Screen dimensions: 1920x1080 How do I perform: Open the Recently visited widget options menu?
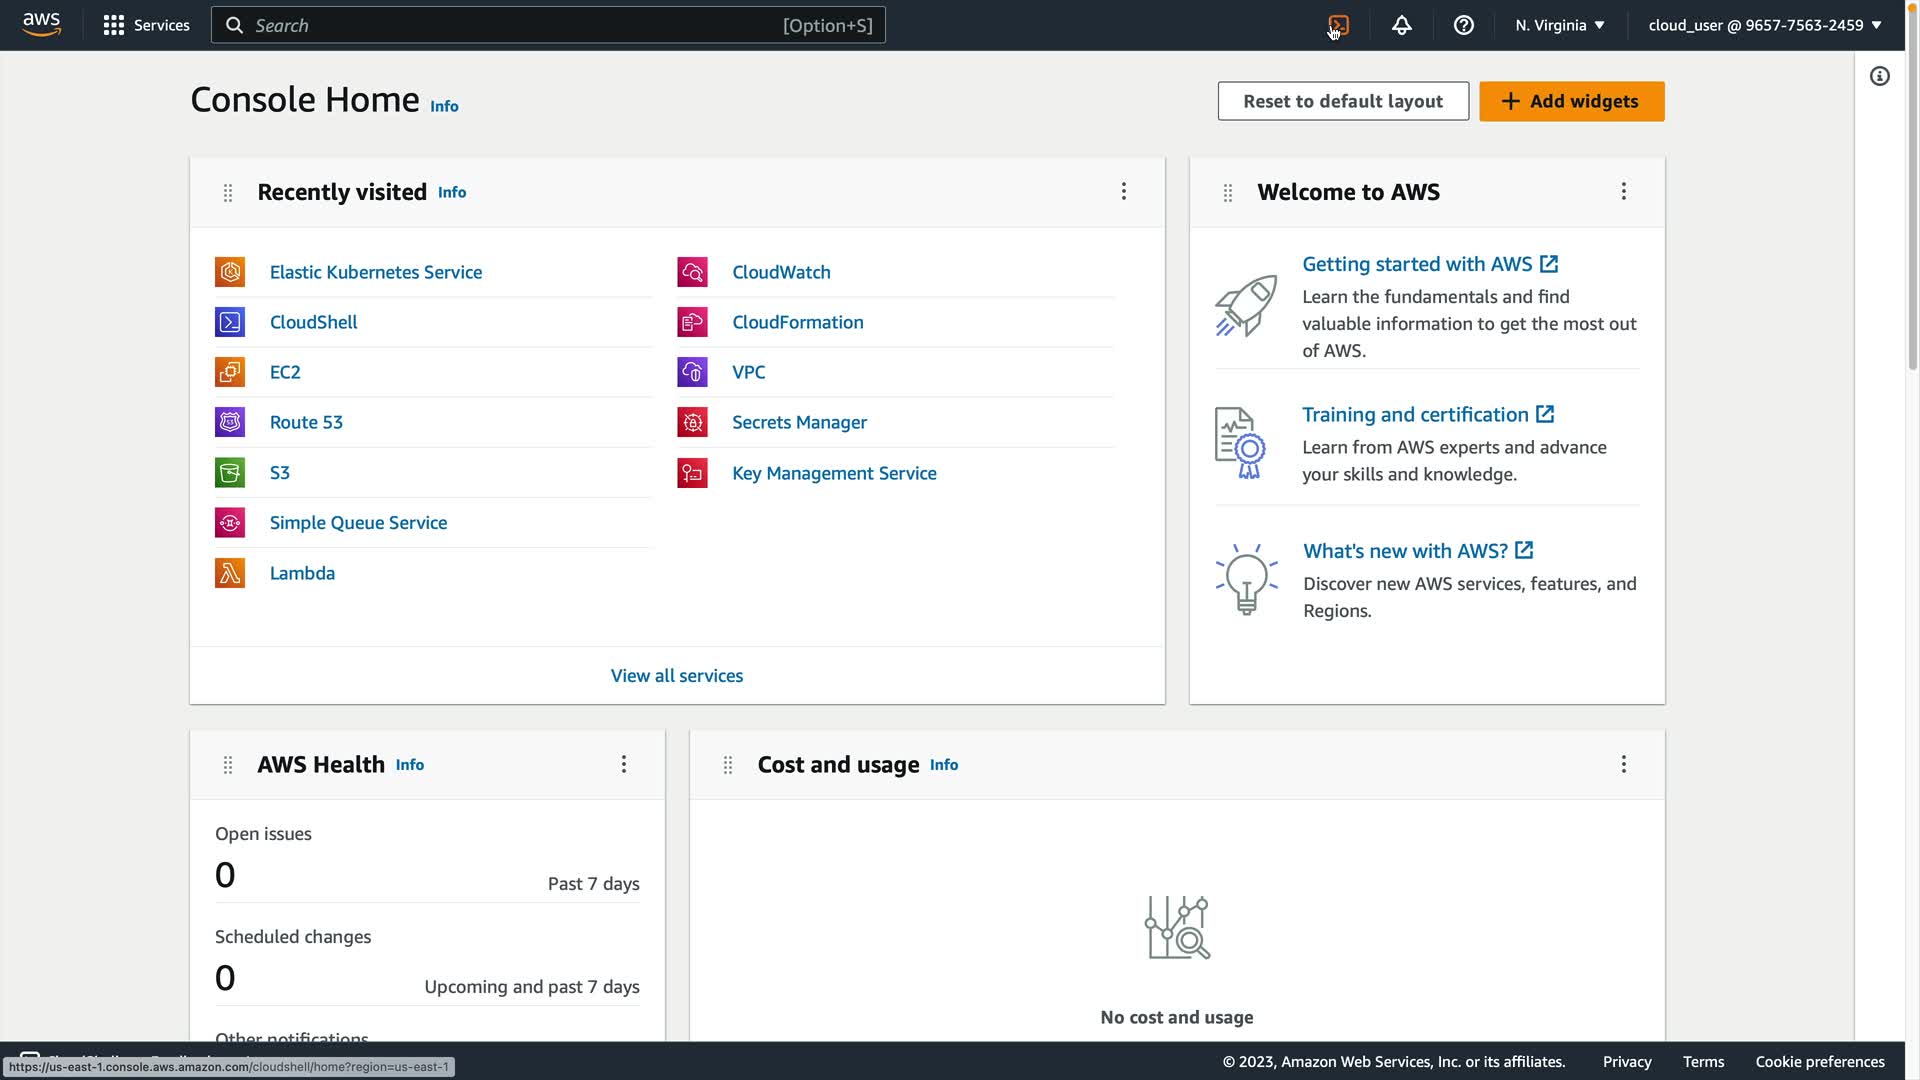[x=1123, y=191]
